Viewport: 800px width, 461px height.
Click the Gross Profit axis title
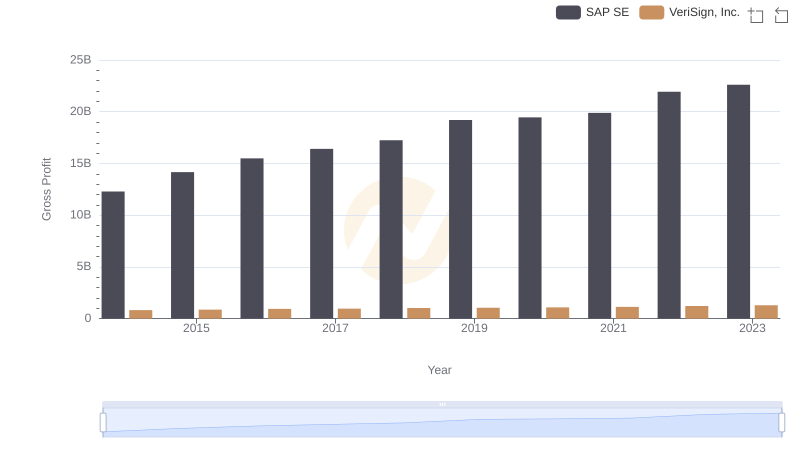point(46,189)
